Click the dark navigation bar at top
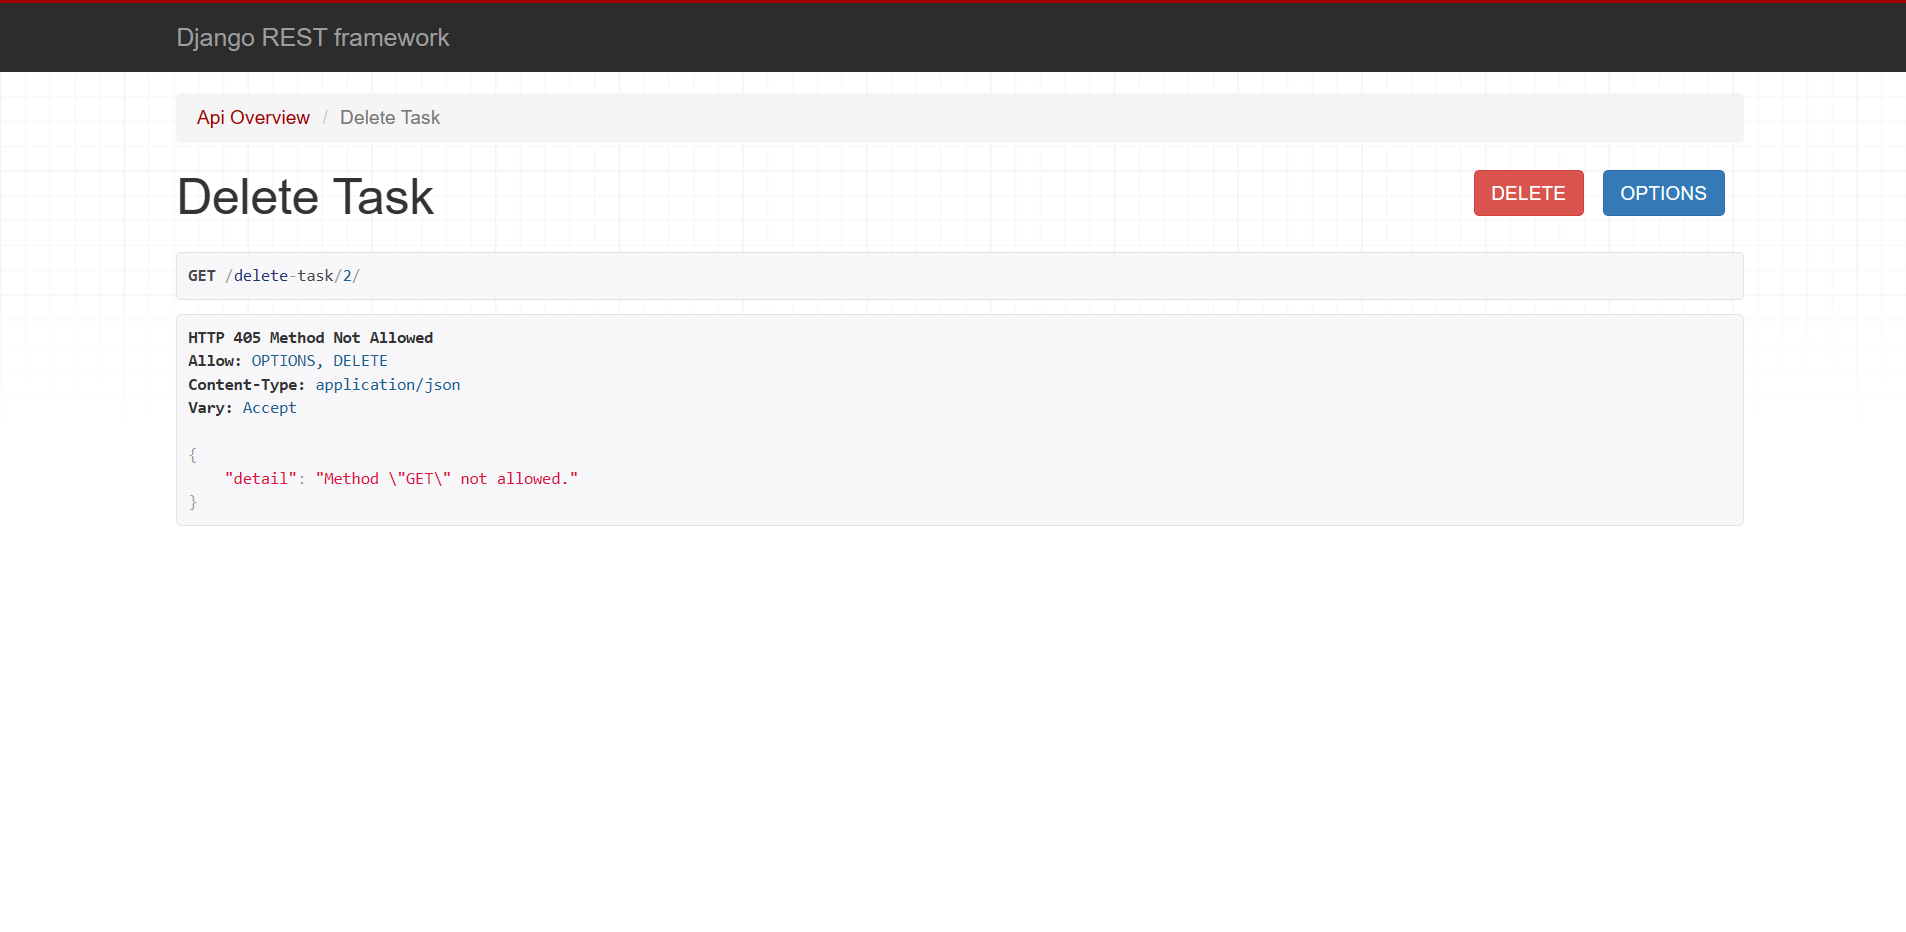The height and width of the screenshot is (932, 1906). pos(950,37)
